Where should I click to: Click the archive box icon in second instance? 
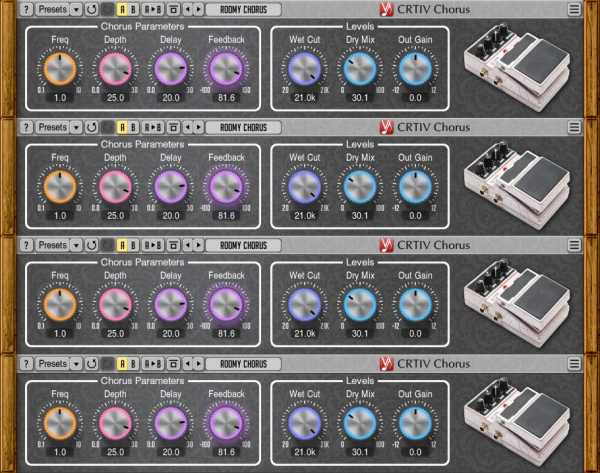tap(173, 127)
